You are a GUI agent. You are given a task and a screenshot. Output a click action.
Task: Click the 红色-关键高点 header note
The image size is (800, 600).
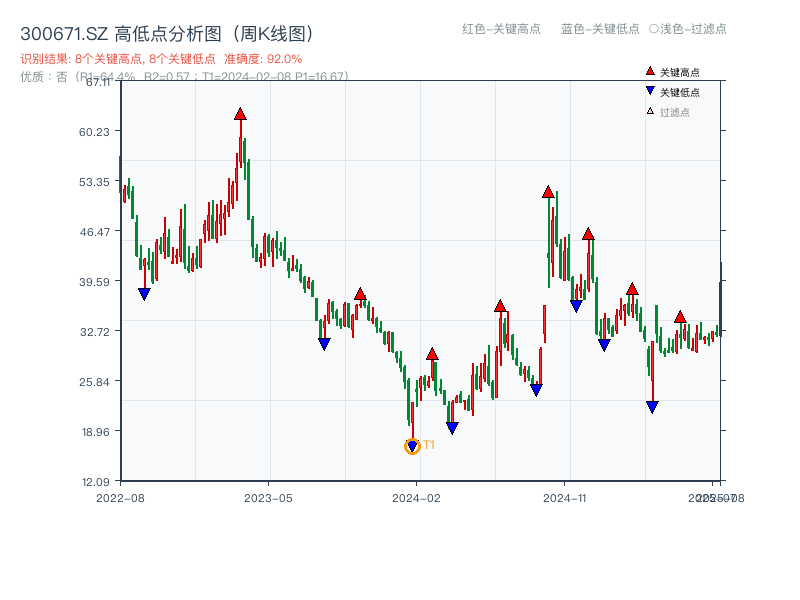point(502,29)
